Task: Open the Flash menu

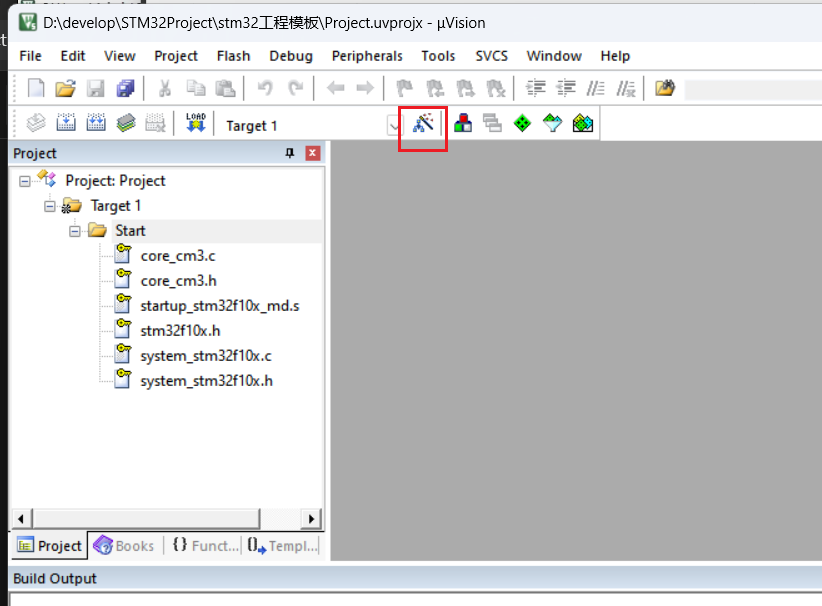Action: [234, 56]
